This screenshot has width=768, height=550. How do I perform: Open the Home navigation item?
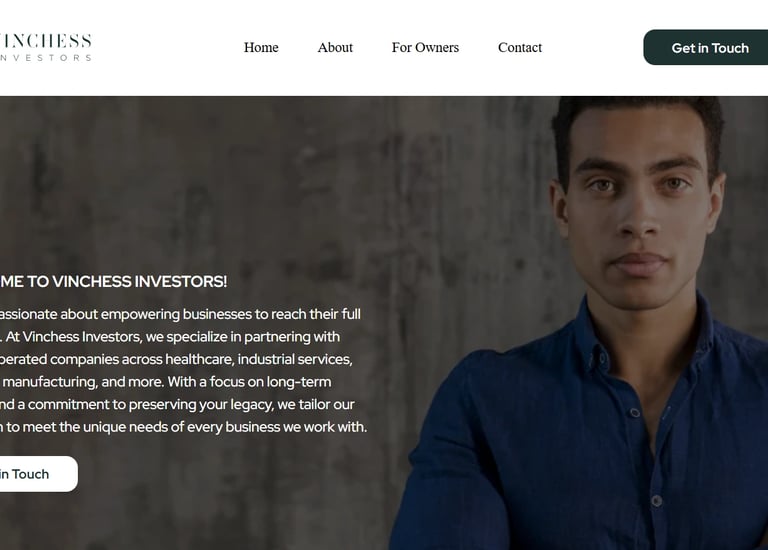click(261, 48)
